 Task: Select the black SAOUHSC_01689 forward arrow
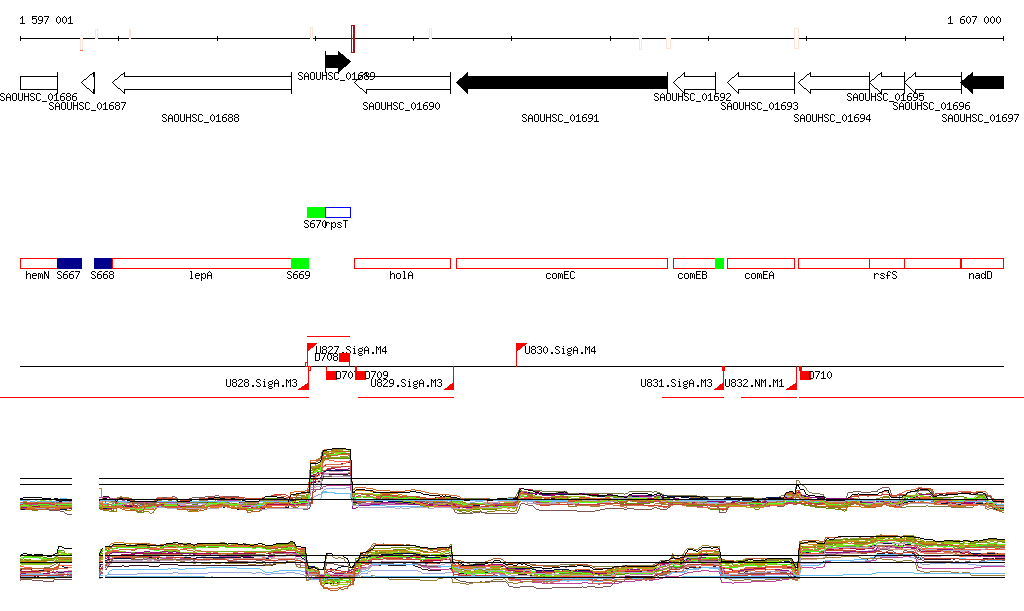click(x=338, y=62)
